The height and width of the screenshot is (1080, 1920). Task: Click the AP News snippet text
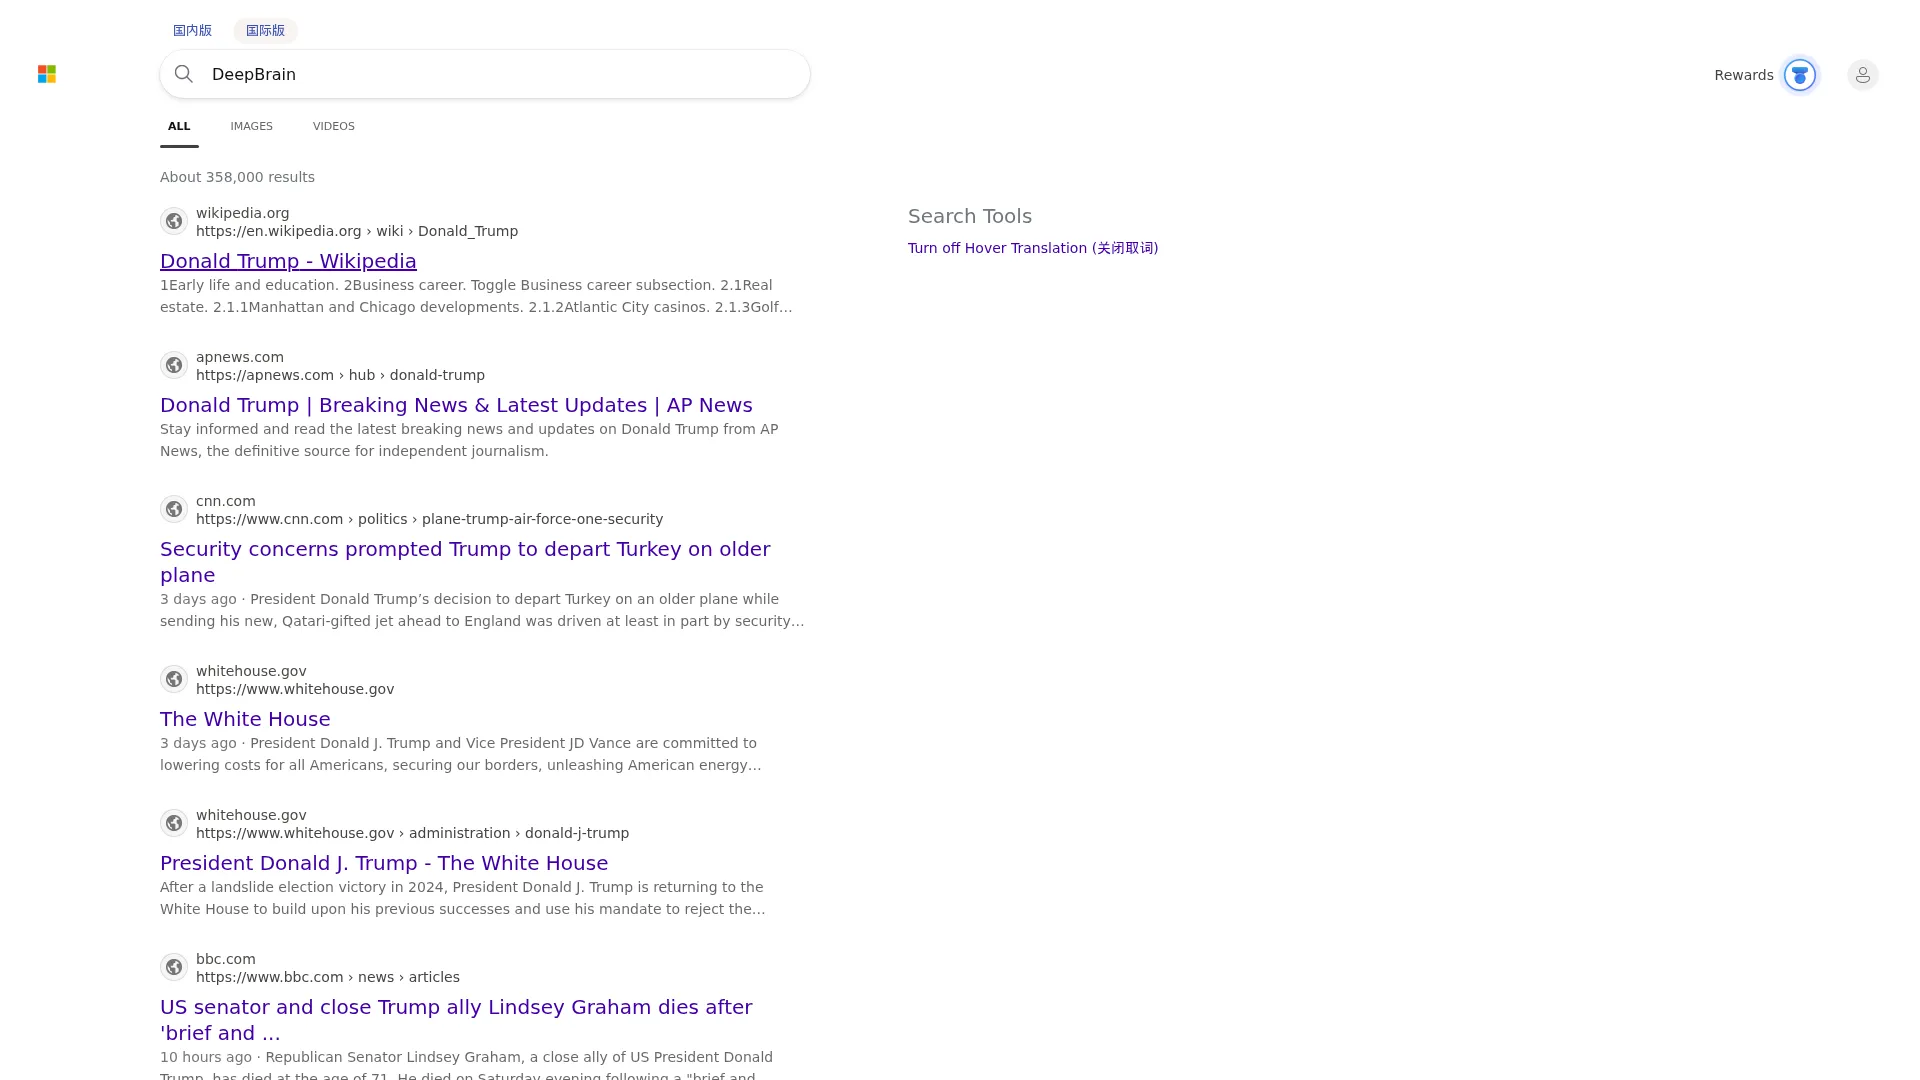[x=469, y=440]
